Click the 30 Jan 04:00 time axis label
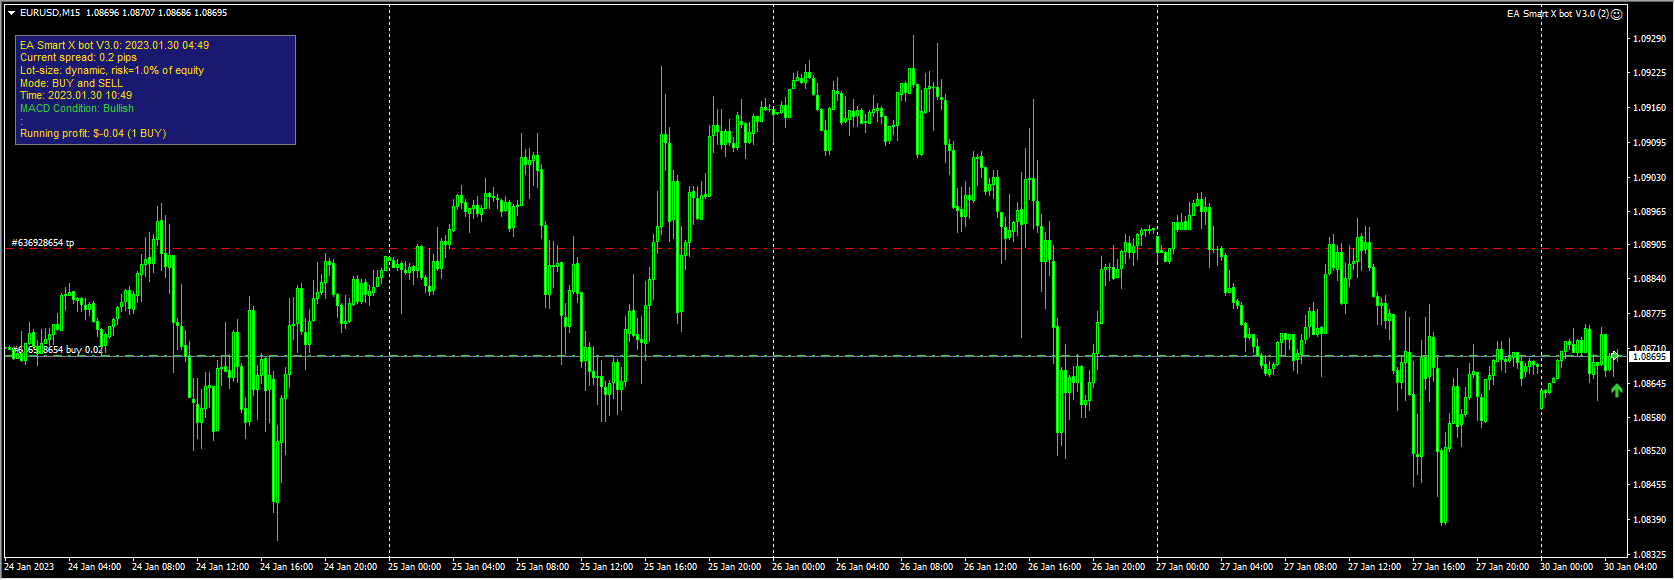Screen dimensions: 1675x580 tap(1630, 567)
